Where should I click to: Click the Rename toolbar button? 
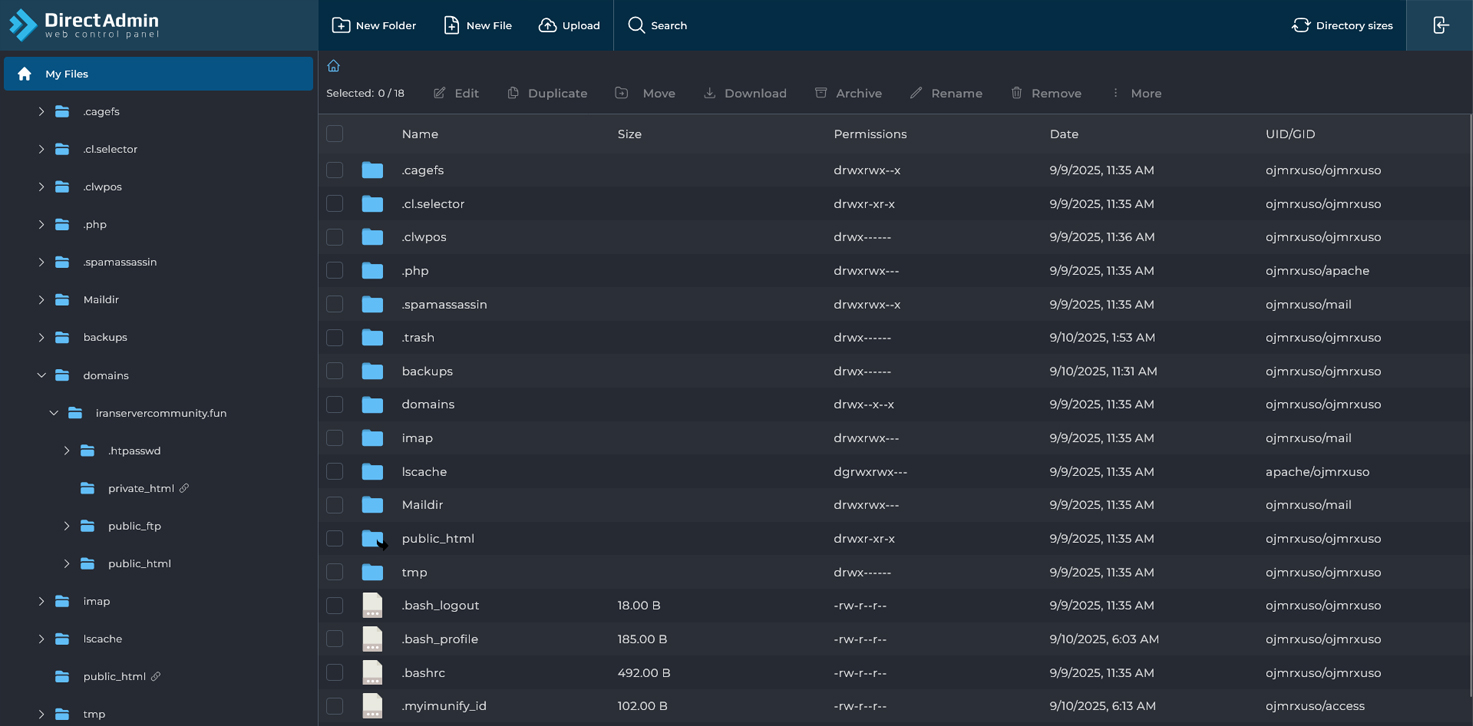click(x=945, y=93)
